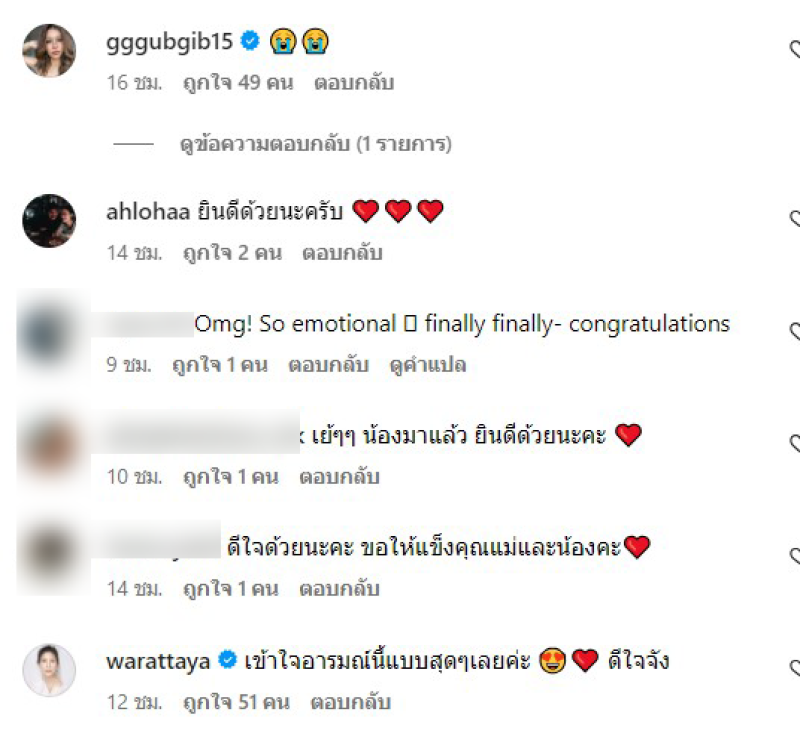
Task: Reply to warattaya's comment via ตอบกลับ
Action: point(351,703)
